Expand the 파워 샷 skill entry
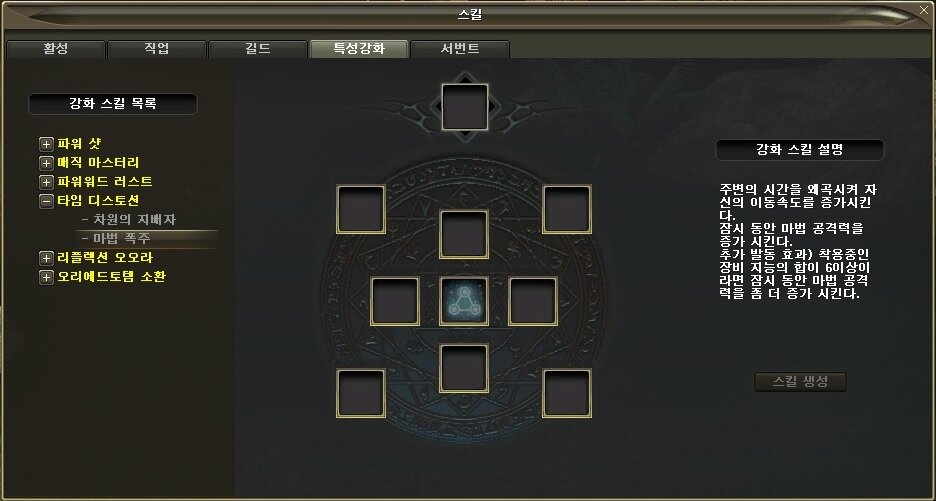 [x=46, y=144]
